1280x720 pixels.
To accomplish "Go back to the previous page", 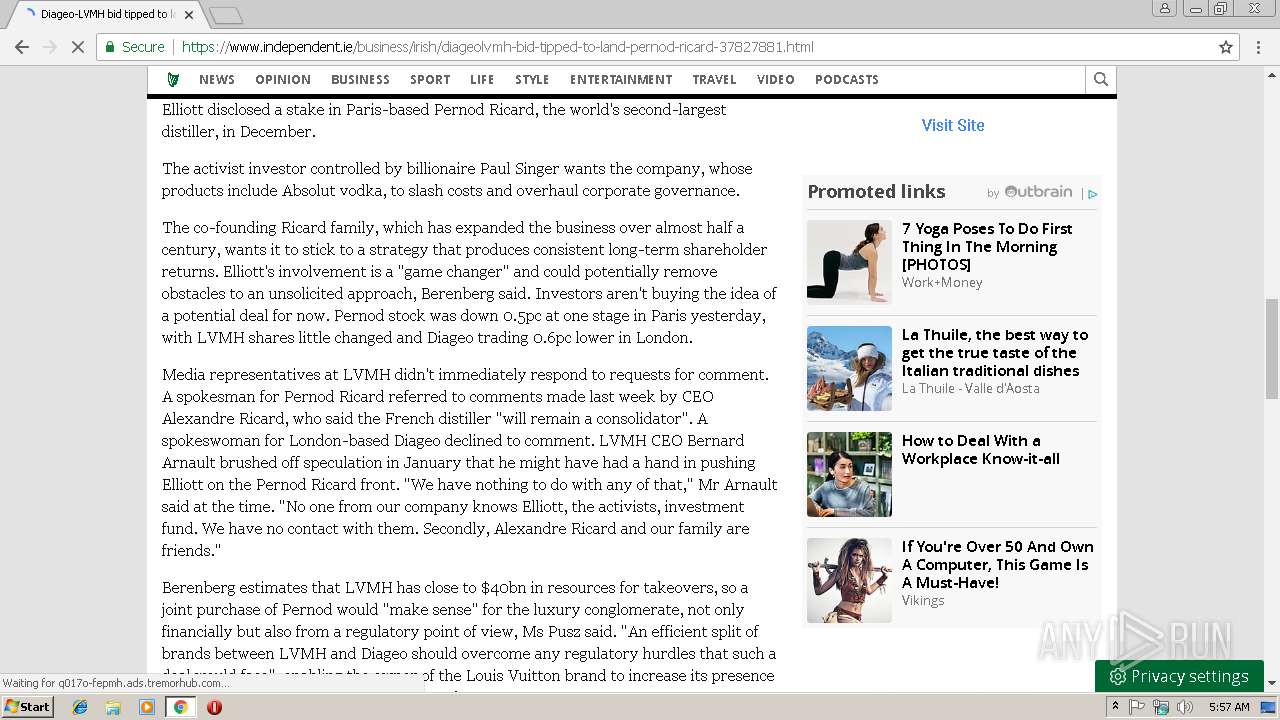I will [22, 47].
